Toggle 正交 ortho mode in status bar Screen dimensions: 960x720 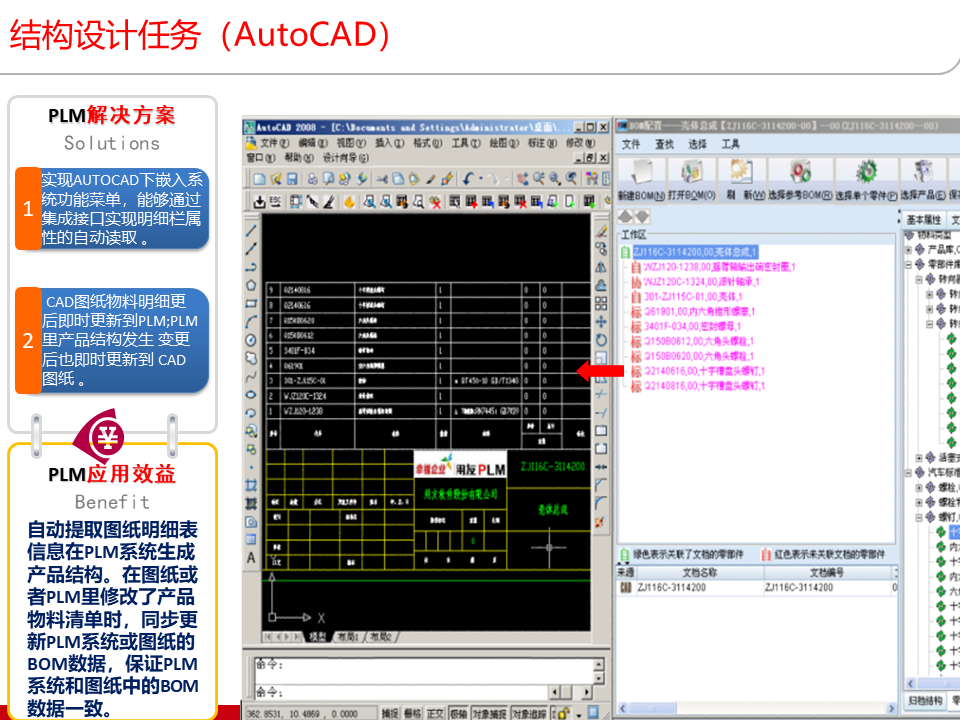435,713
